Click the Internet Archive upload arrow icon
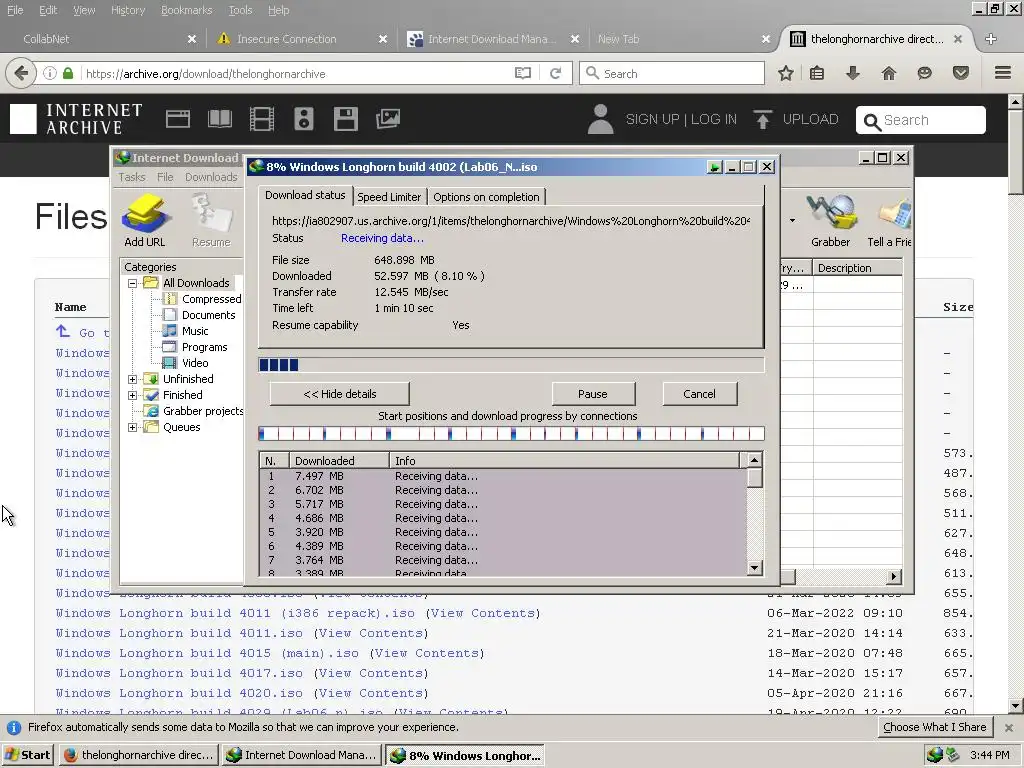The image size is (1024, 768). point(762,120)
